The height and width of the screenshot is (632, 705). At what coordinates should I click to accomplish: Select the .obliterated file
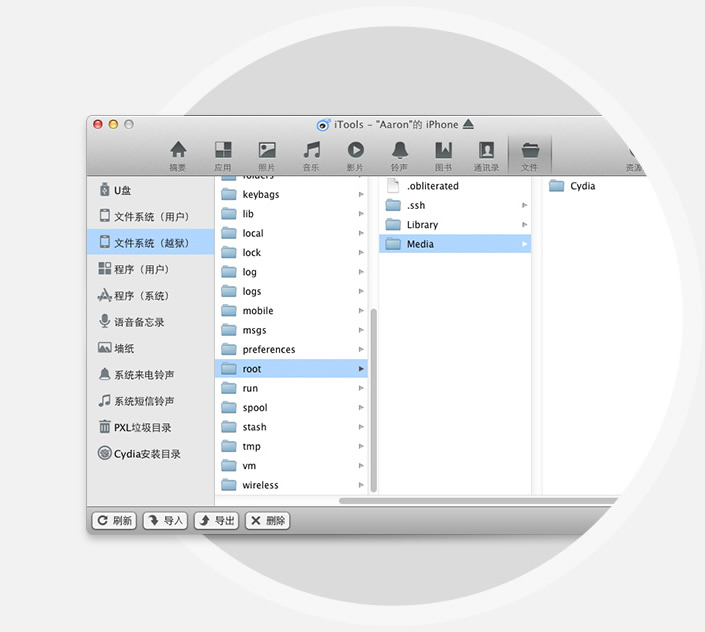(455, 186)
